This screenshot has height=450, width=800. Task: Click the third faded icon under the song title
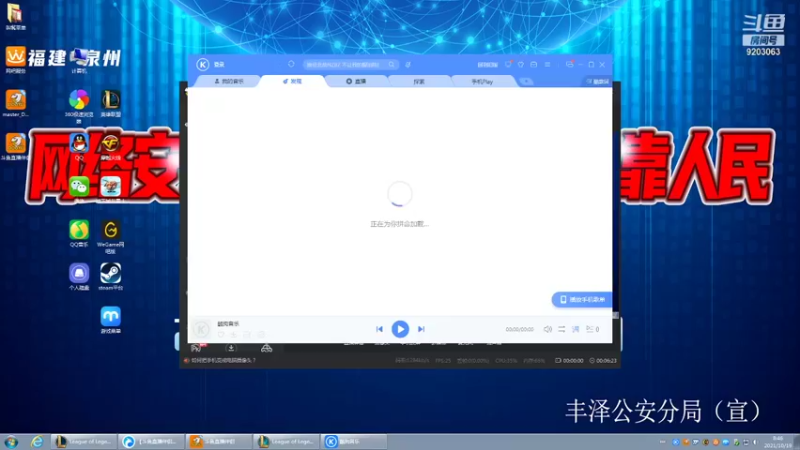(x=247, y=335)
